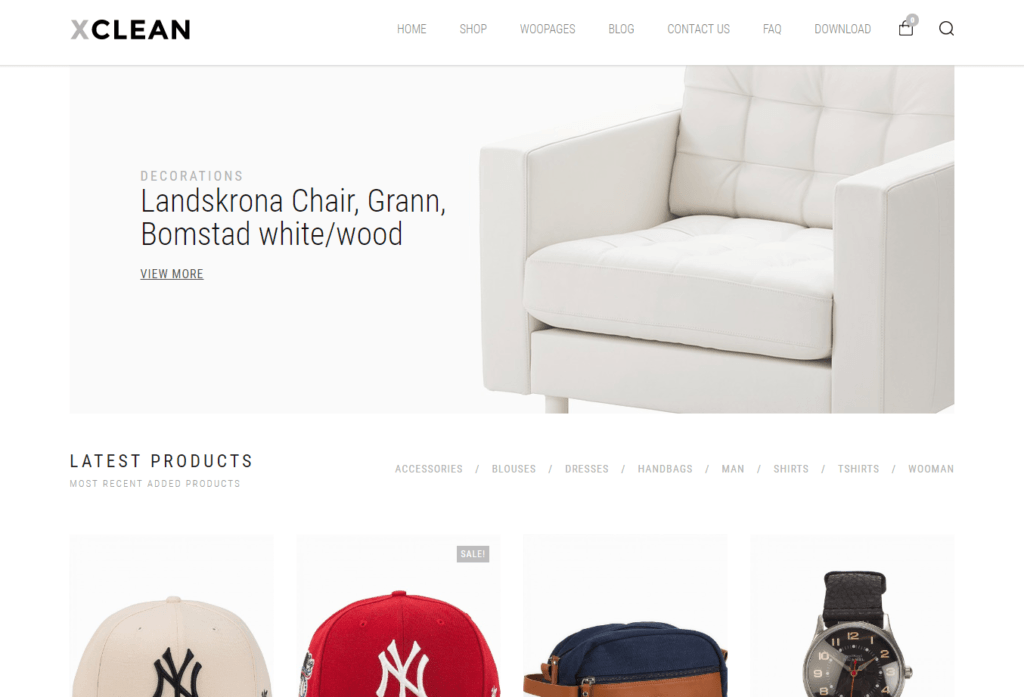Screen dimensions: 1024x697
Task: Select the Dresses category filter
Action: [x=586, y=469]
